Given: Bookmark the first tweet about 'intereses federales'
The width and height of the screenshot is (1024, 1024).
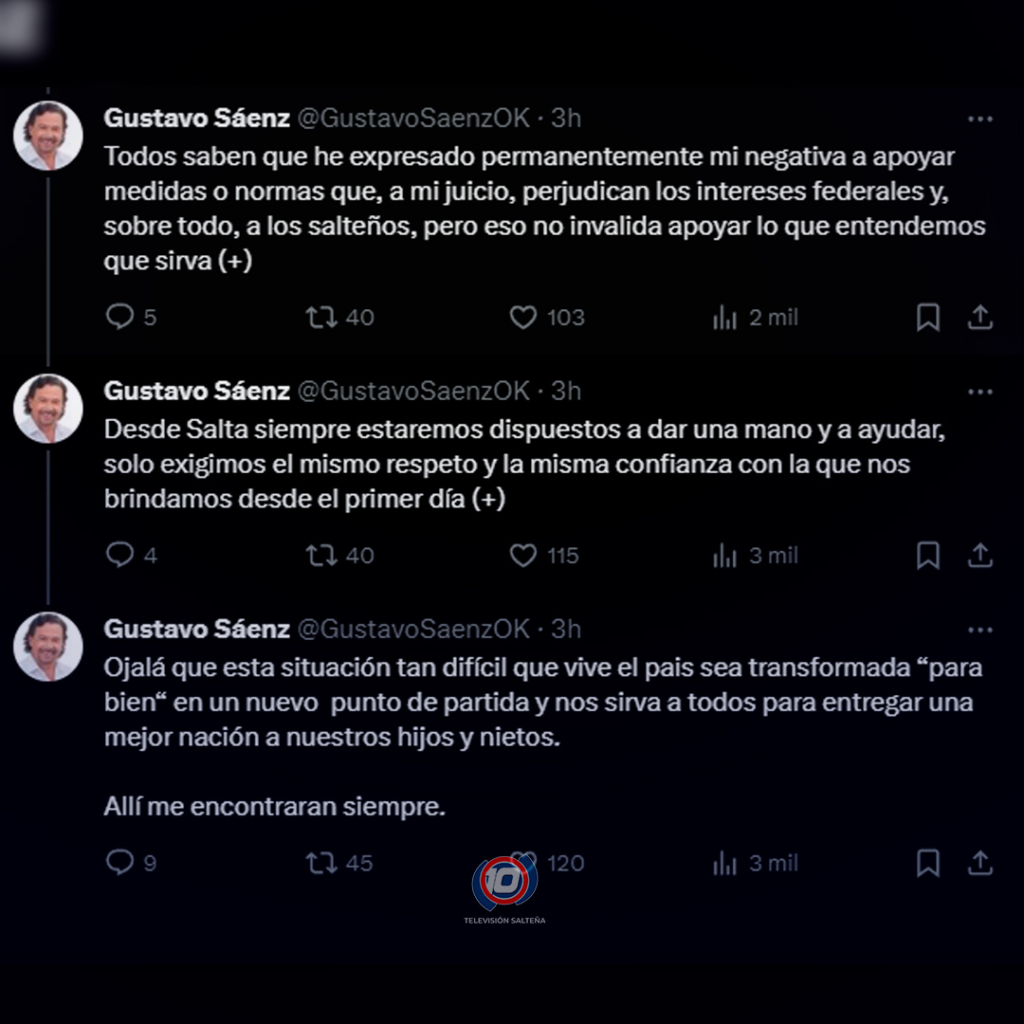Looking at the screenshot, I should pos(928,317).
